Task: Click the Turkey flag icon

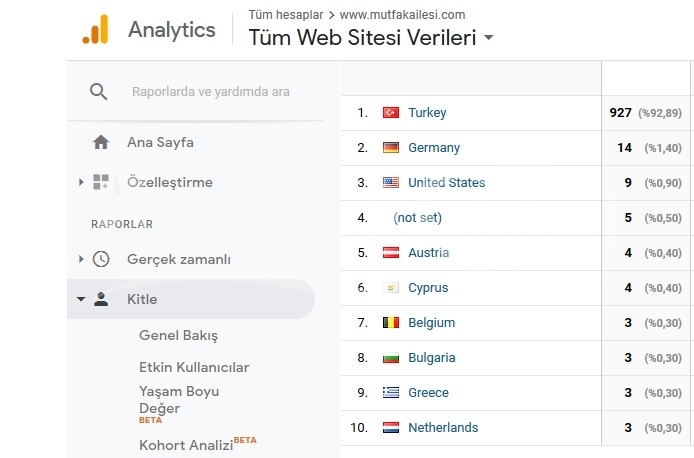Action: point(391,112)
